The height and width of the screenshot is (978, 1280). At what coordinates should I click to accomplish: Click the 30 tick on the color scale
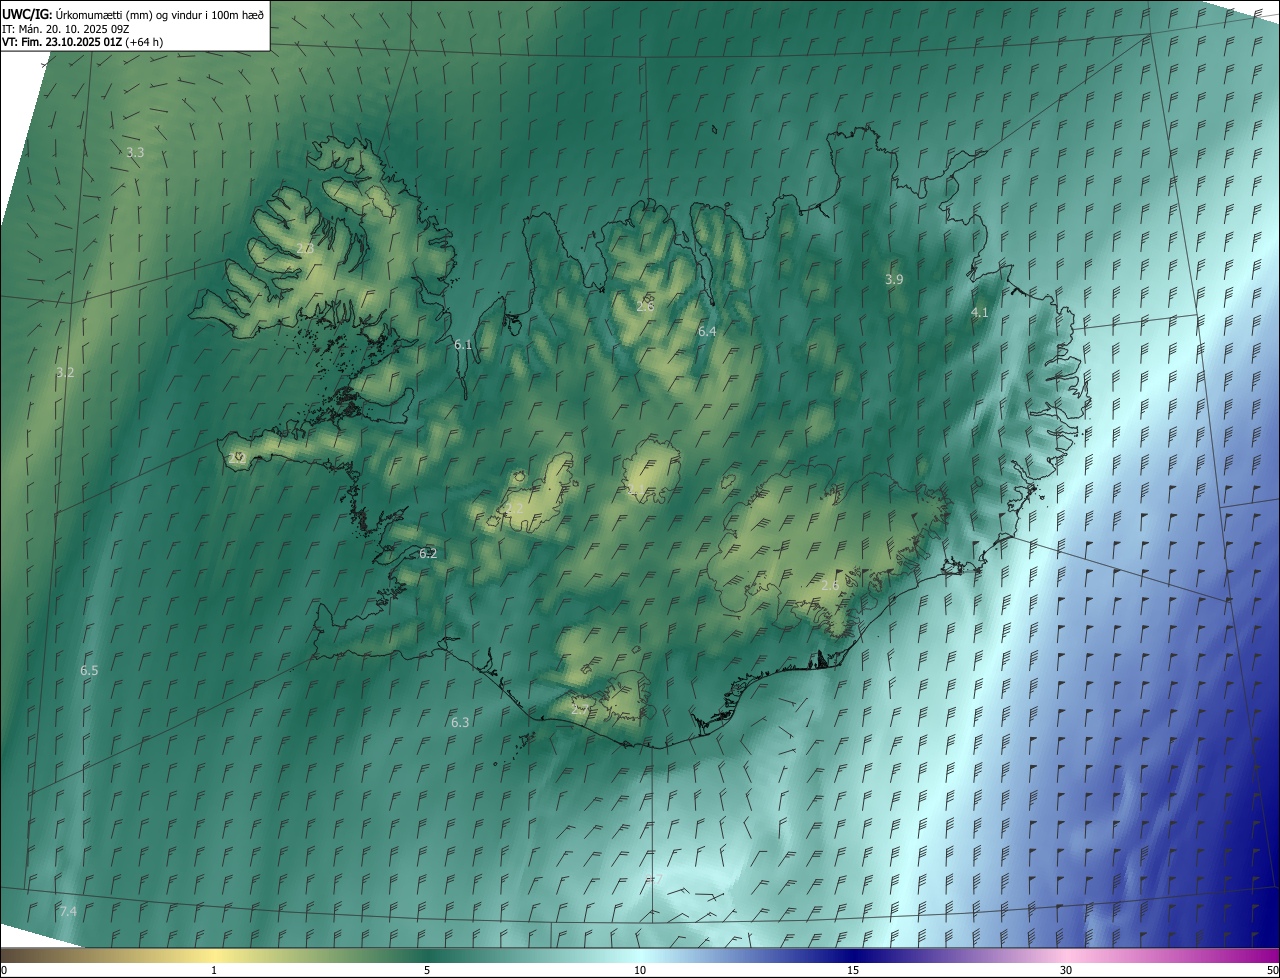pos(1066,970)
